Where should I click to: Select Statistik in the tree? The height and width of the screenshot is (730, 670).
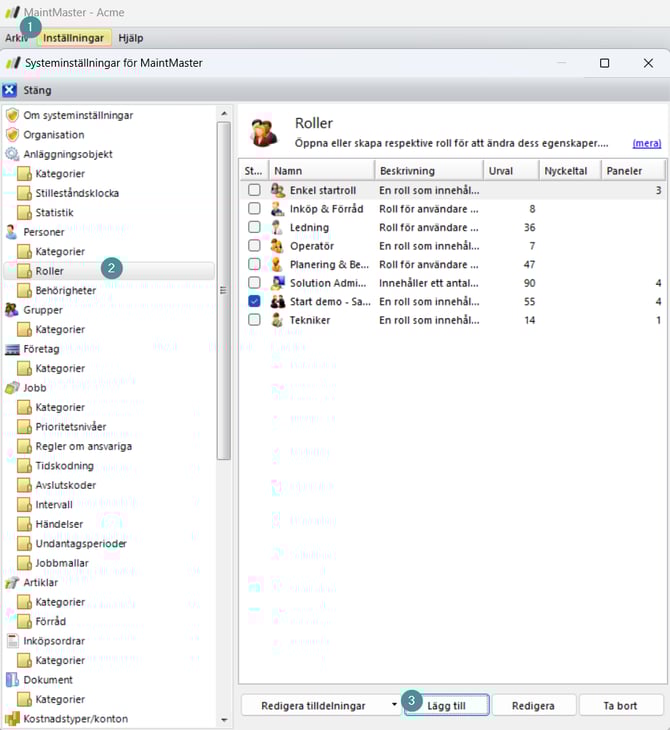(54, 212)
